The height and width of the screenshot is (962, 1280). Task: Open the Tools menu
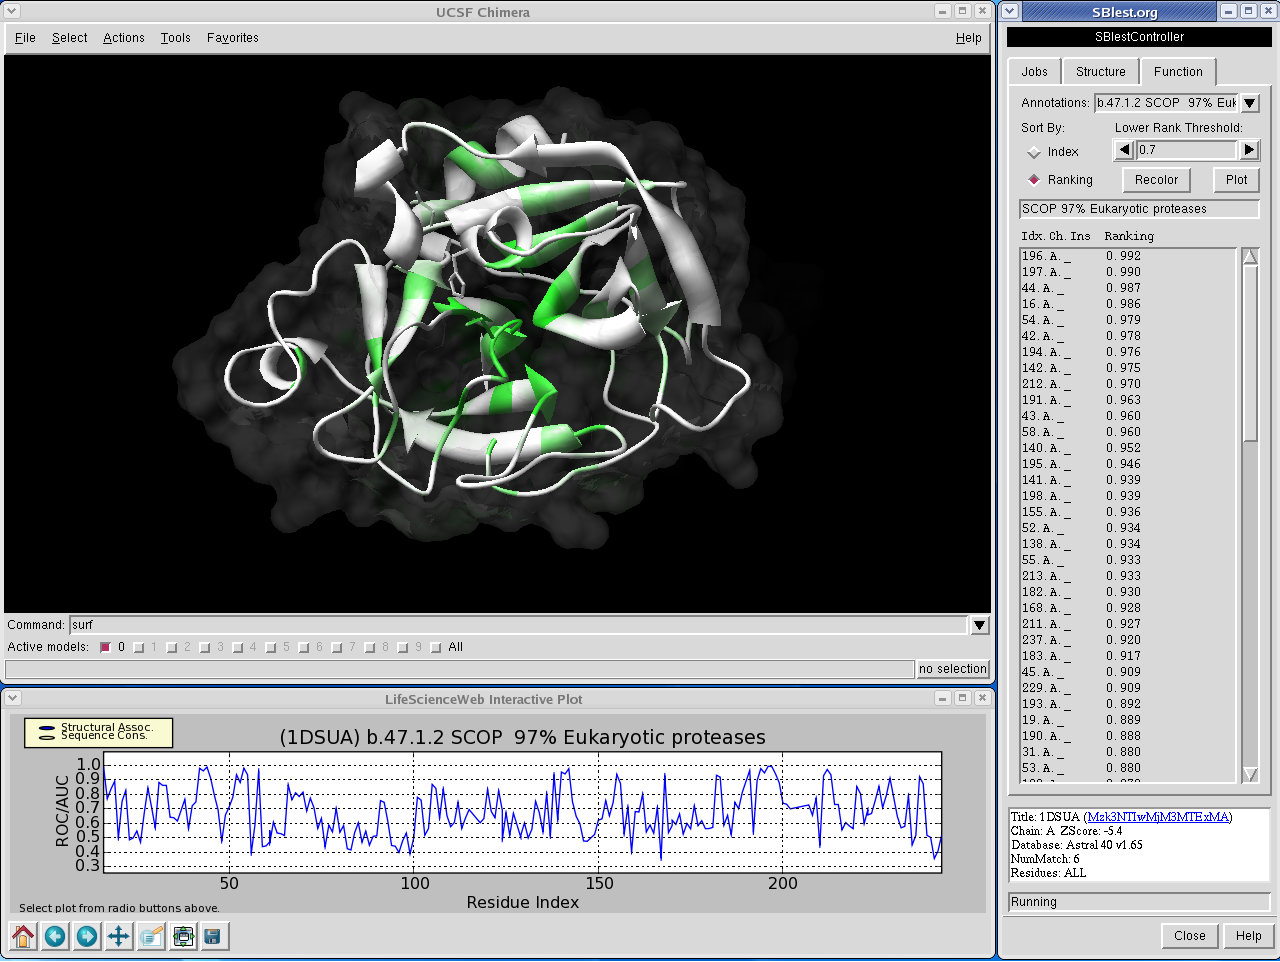(175, 38)
